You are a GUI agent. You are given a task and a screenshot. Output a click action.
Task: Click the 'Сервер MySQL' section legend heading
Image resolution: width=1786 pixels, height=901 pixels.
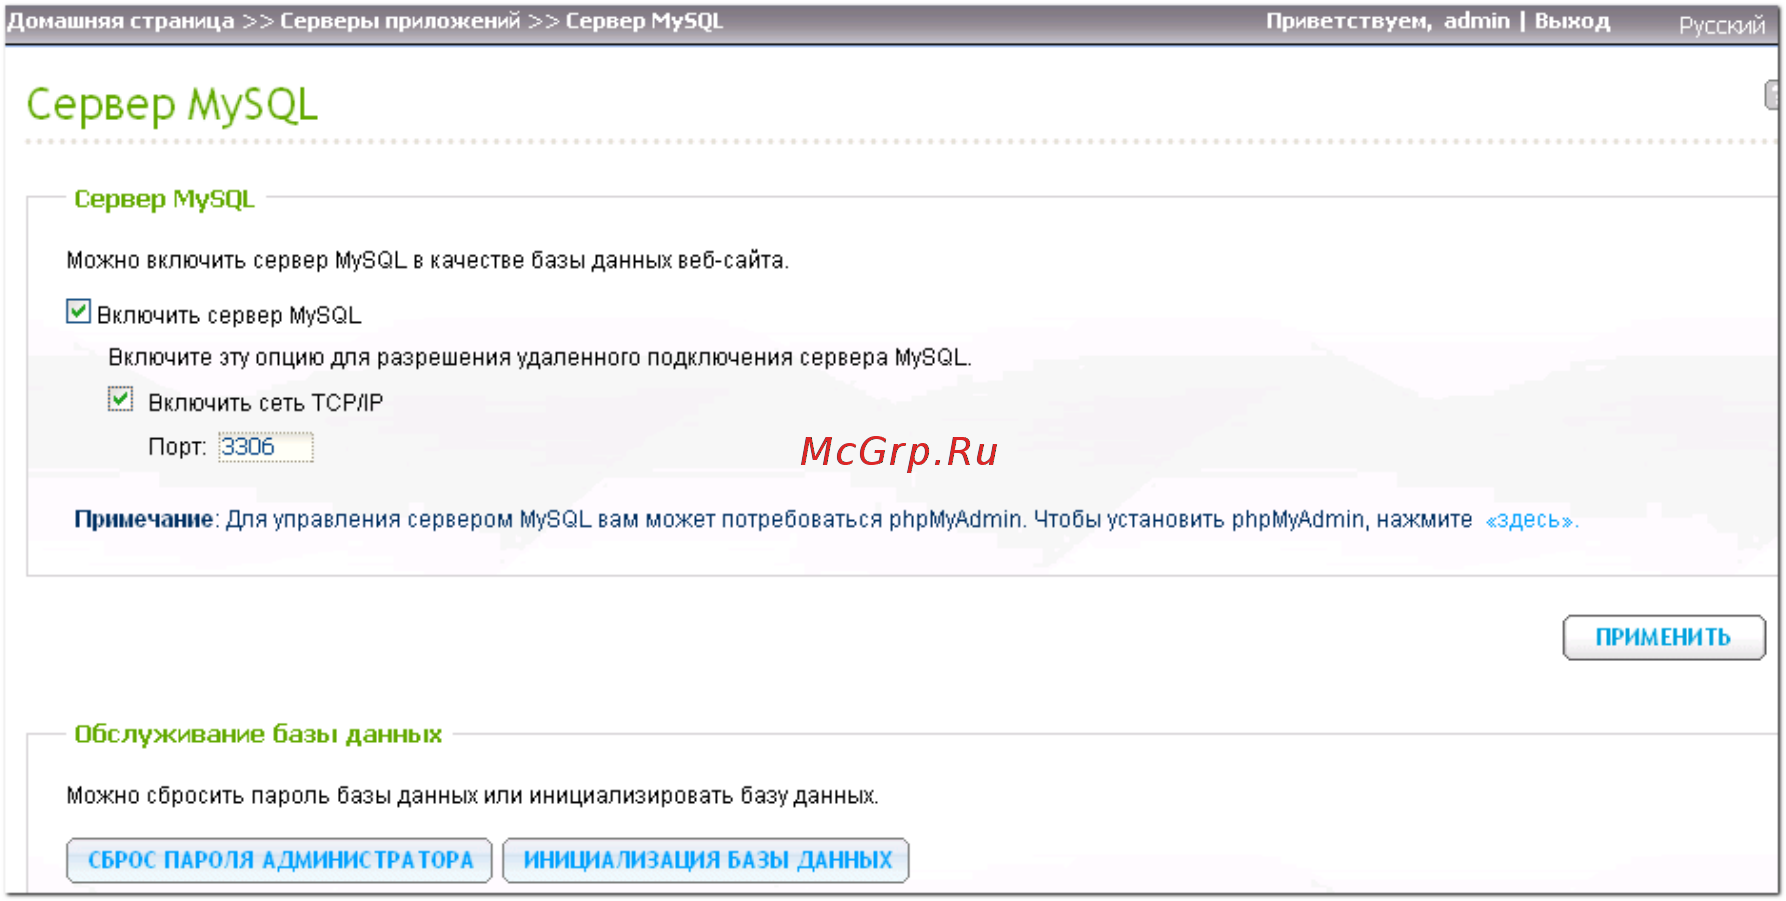pos(165,199)
